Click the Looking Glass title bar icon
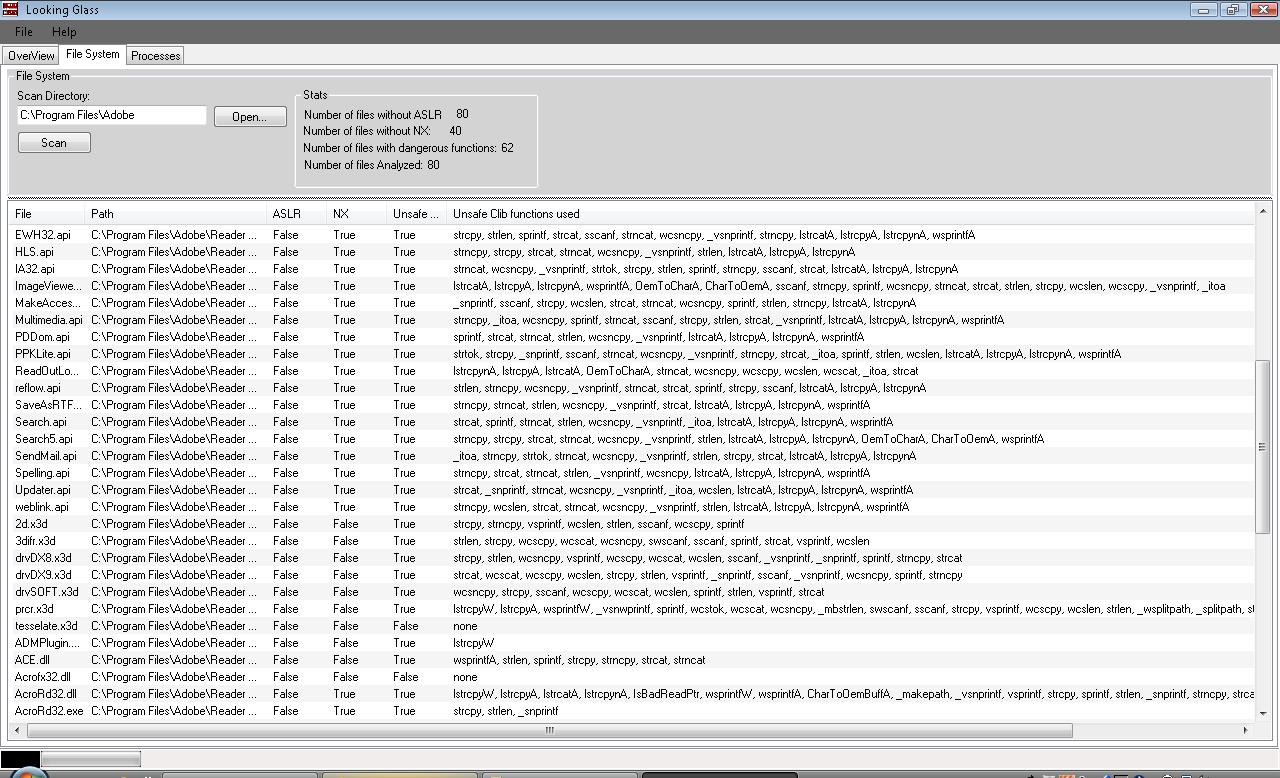 point(10,10)
